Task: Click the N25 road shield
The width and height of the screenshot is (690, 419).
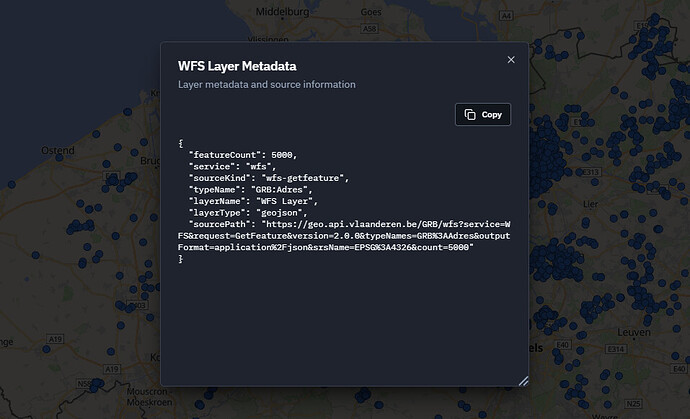Action: coord(633,404)
